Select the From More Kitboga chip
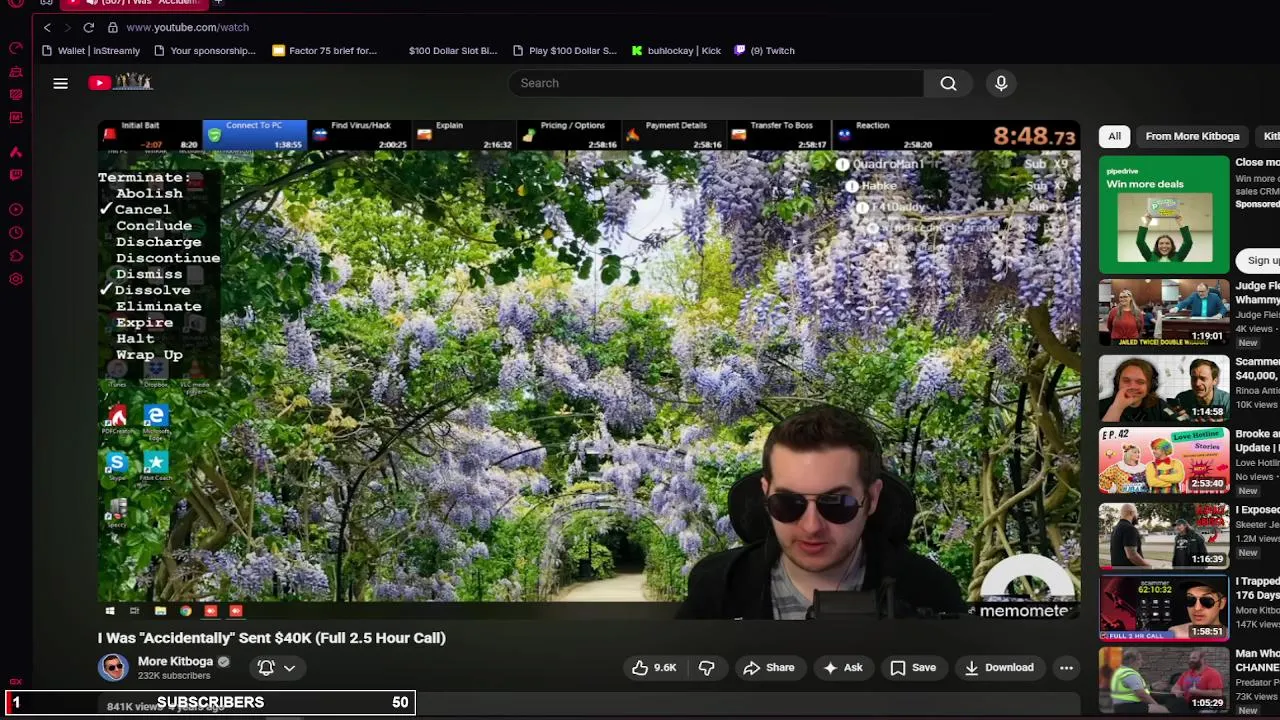 [1192, 136]
